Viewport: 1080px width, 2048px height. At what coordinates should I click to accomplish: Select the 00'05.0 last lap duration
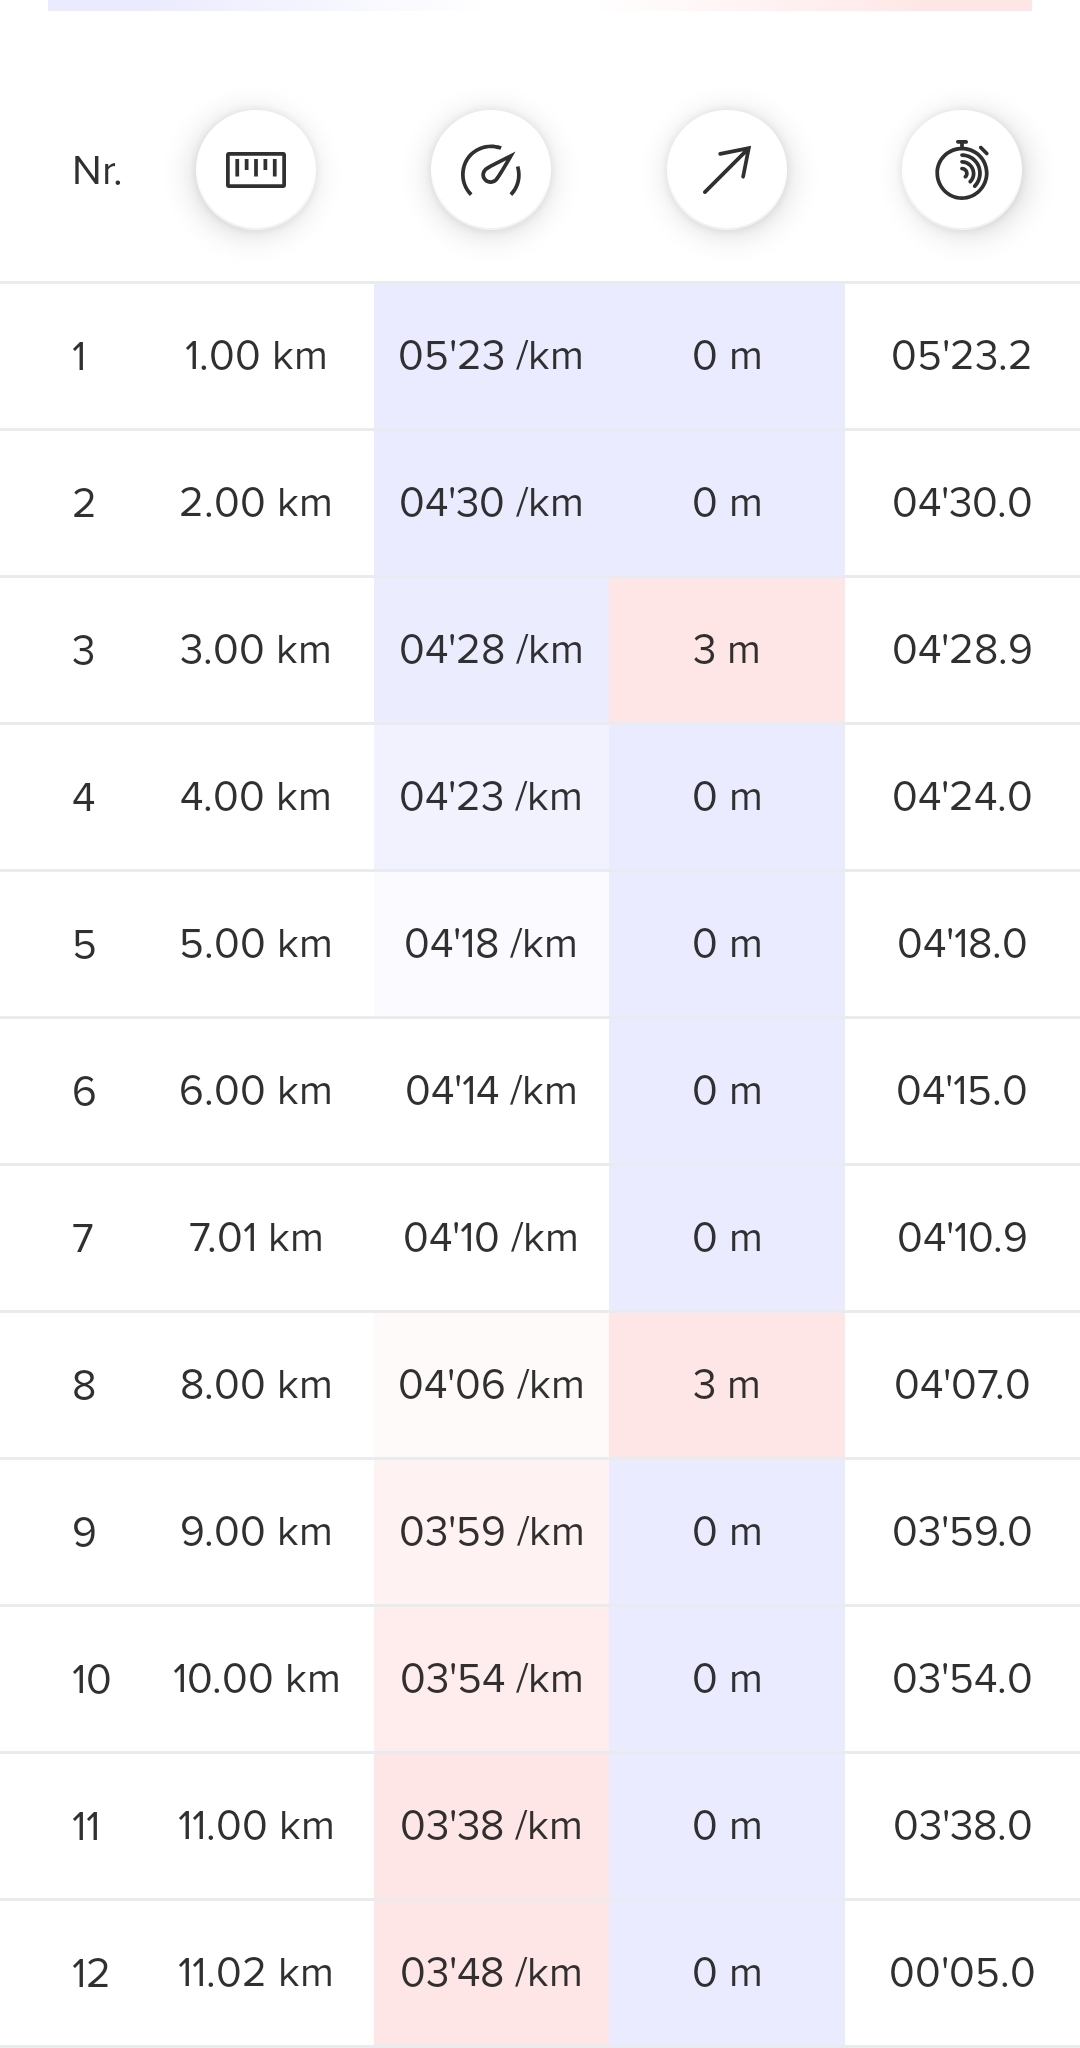pos(961,1973)
